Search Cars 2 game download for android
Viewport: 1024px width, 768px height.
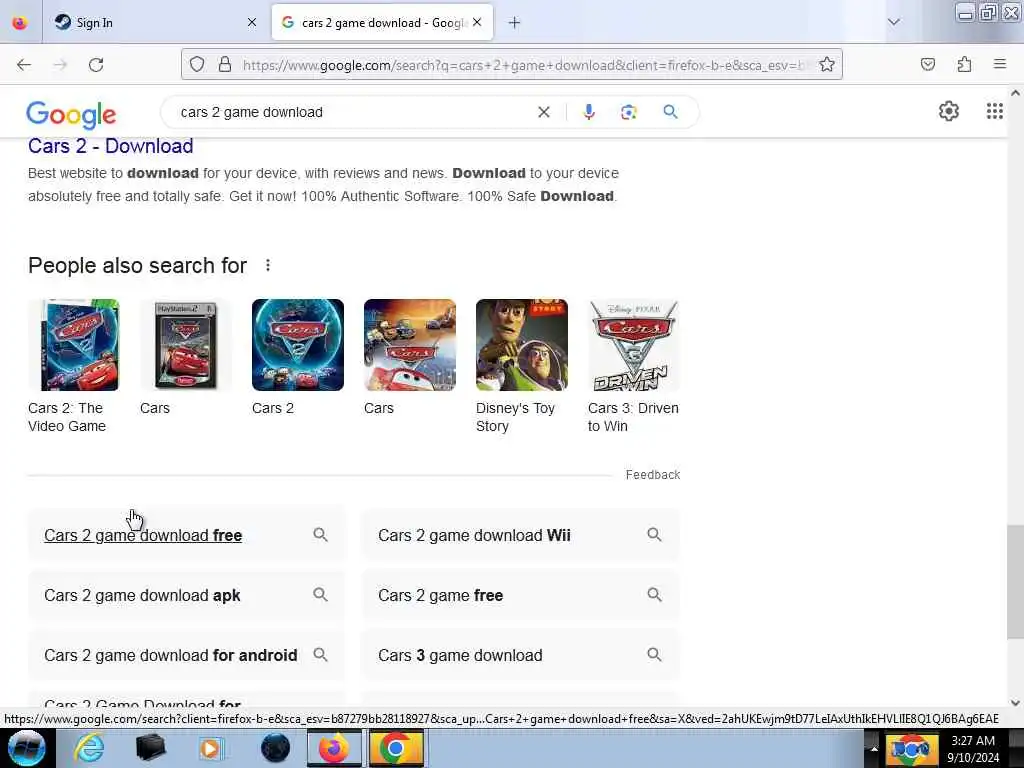186,655
